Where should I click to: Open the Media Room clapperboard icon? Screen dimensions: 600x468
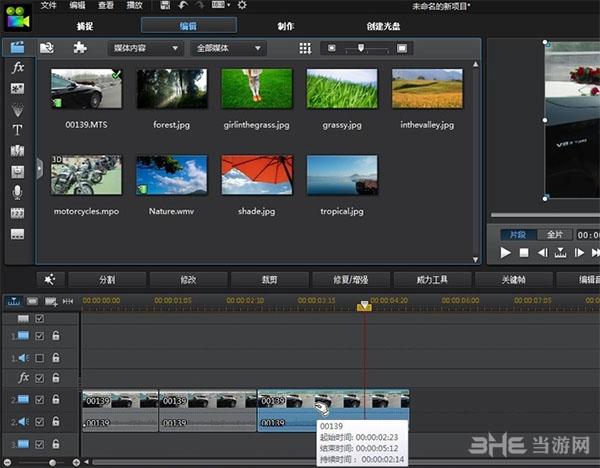17,47
